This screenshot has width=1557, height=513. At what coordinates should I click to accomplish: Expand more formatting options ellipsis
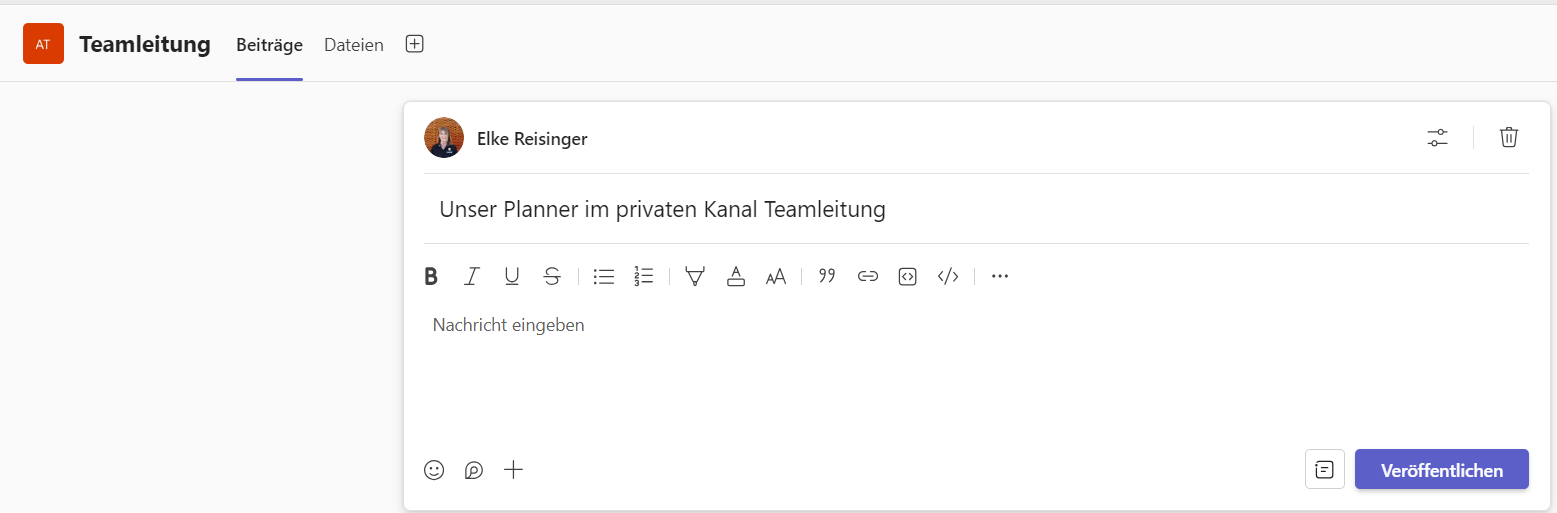(x=1000, y=277)
